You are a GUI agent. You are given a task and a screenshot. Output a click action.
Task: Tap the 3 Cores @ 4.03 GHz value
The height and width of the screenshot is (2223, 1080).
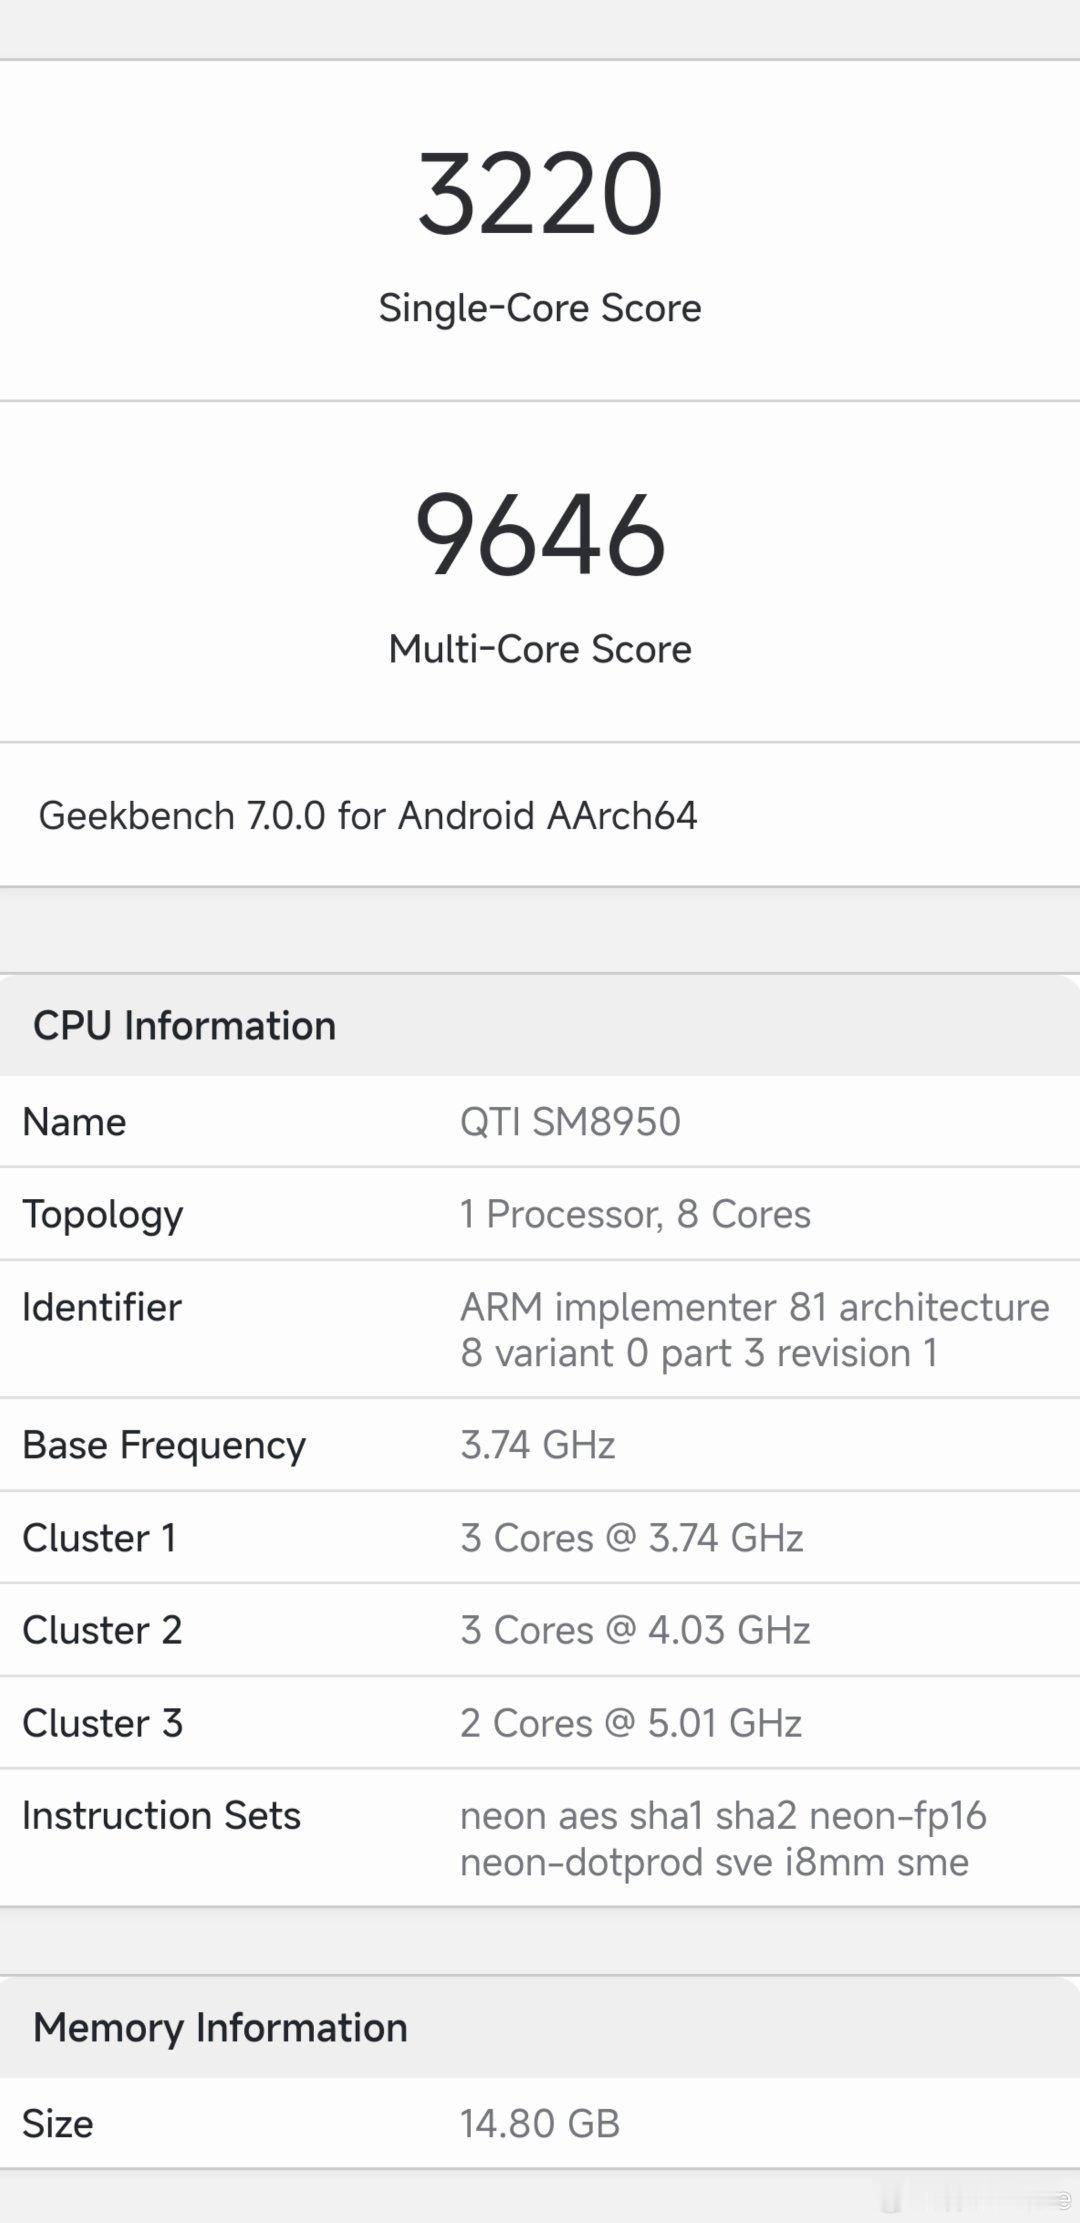pyautogui.click(x=635, y=1630)
